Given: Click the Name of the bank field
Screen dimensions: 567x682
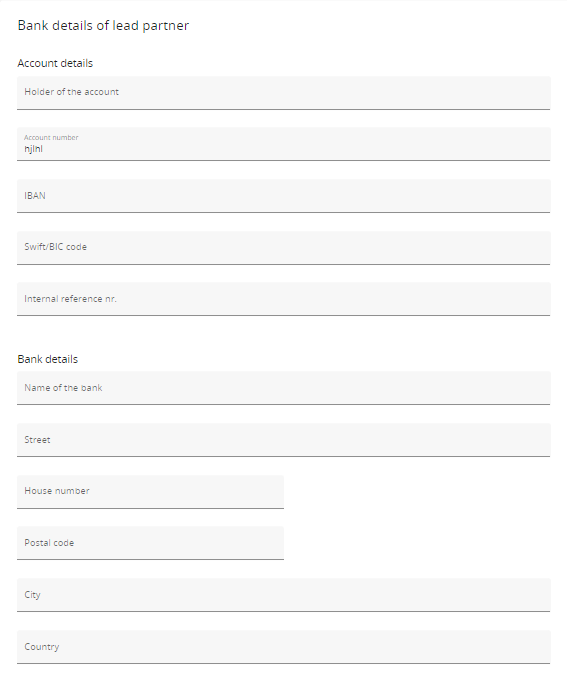Looking at the screenshot, I should [284, 388].
